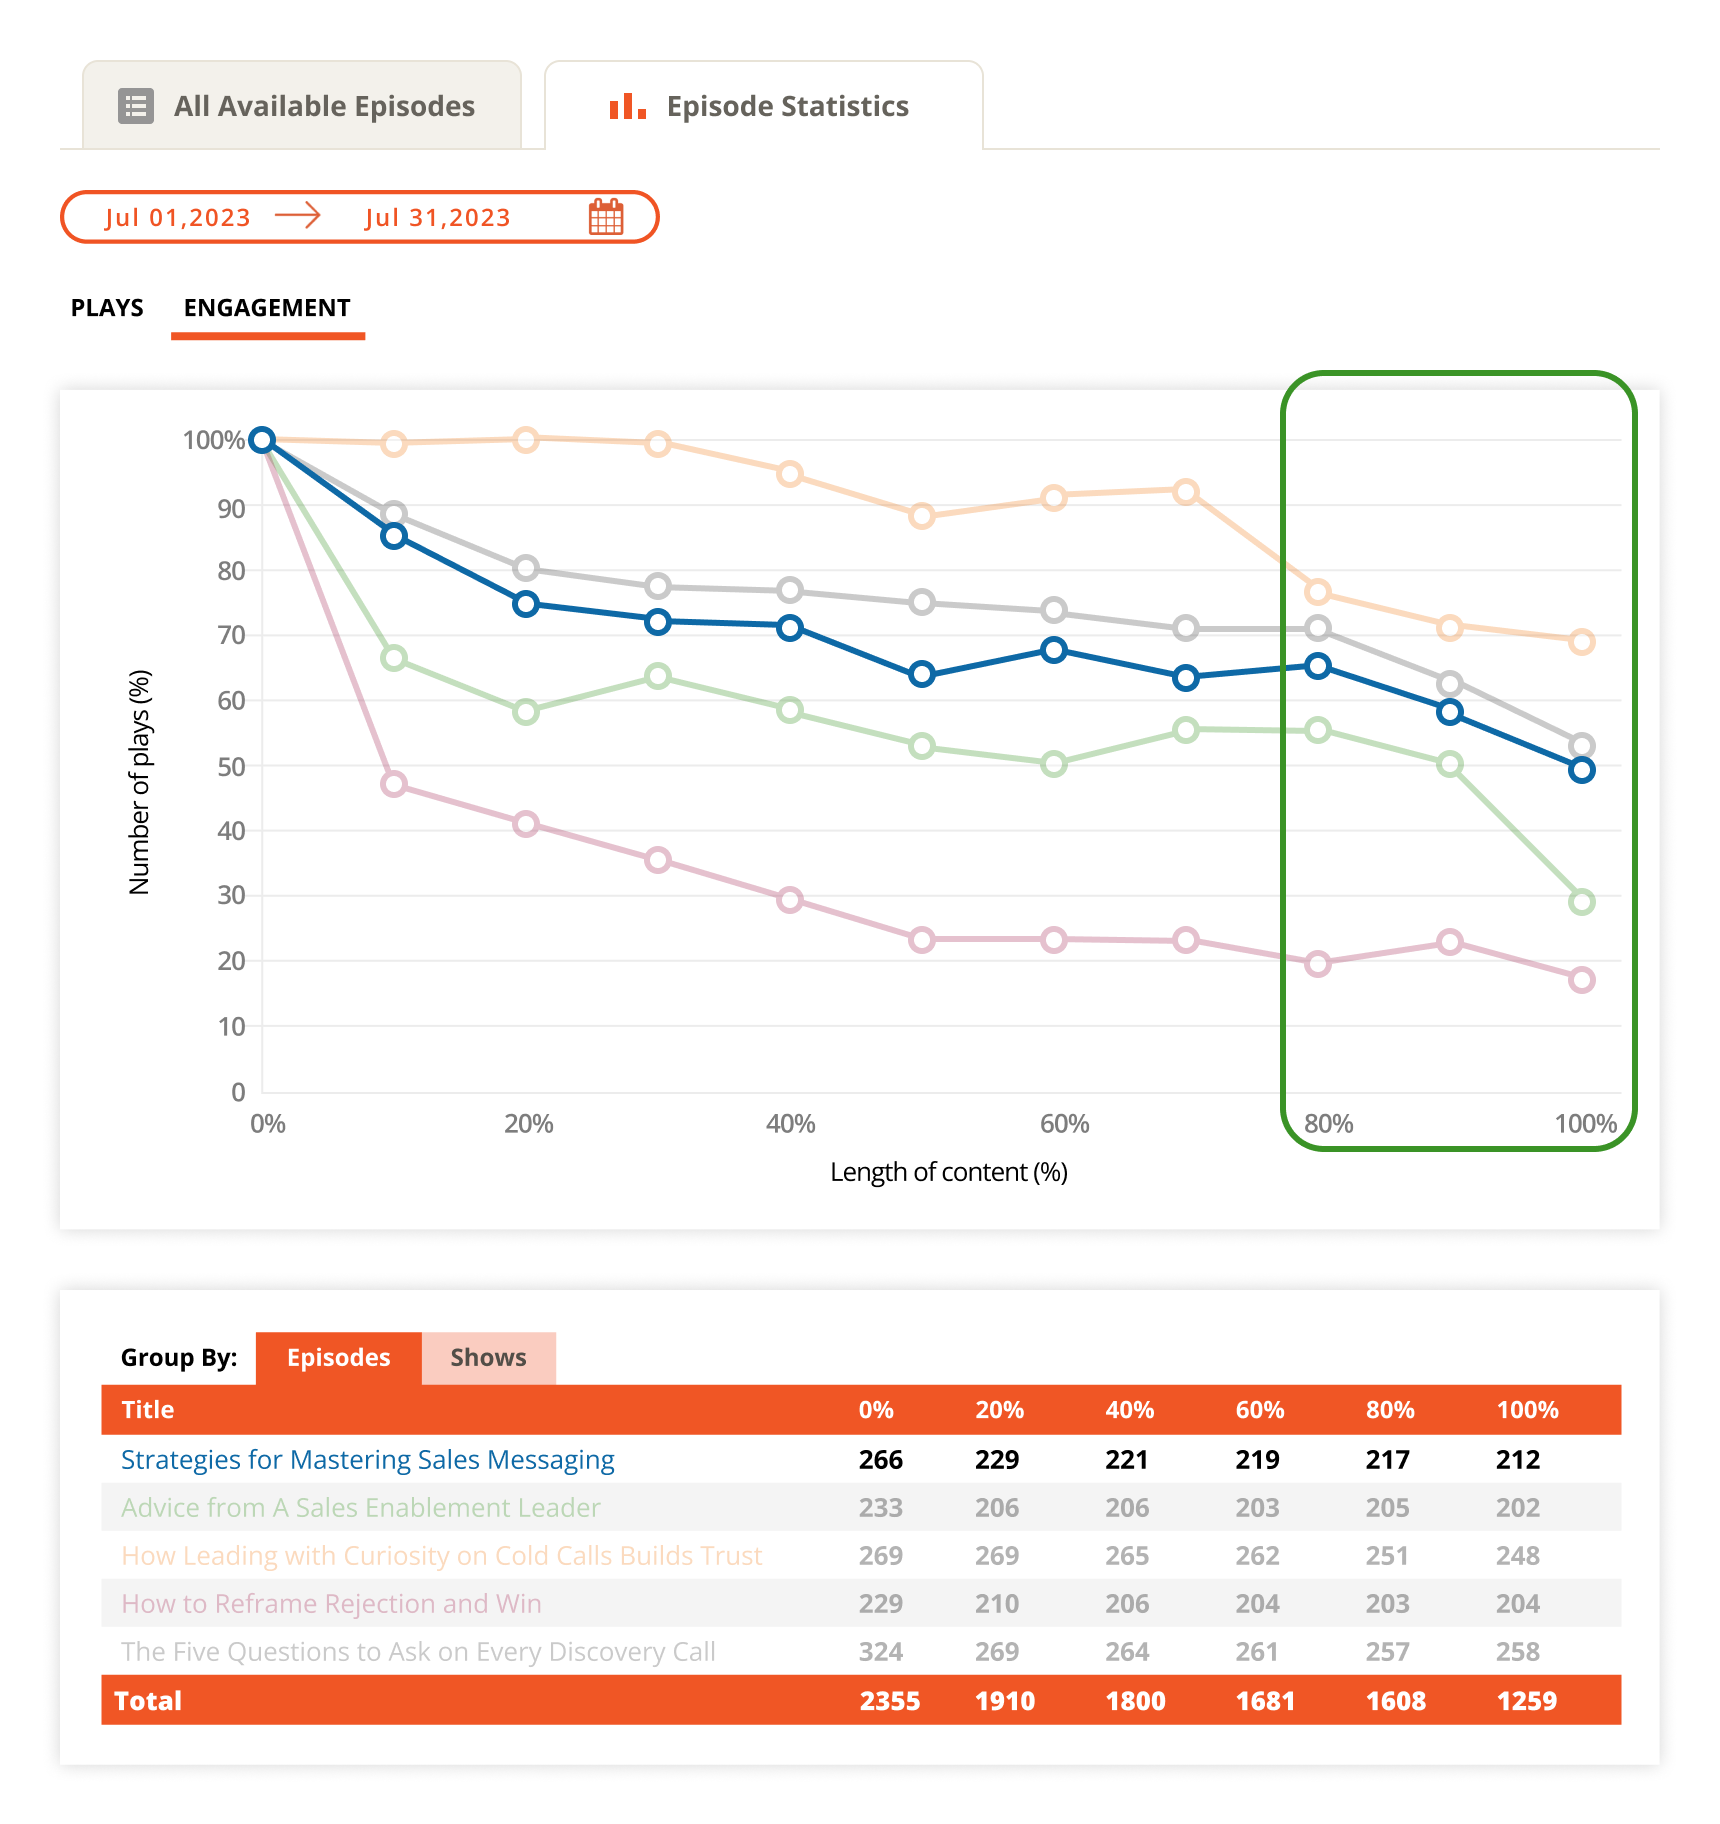Click the bar chart icon beside Episode Statistics

coord(627,106)
